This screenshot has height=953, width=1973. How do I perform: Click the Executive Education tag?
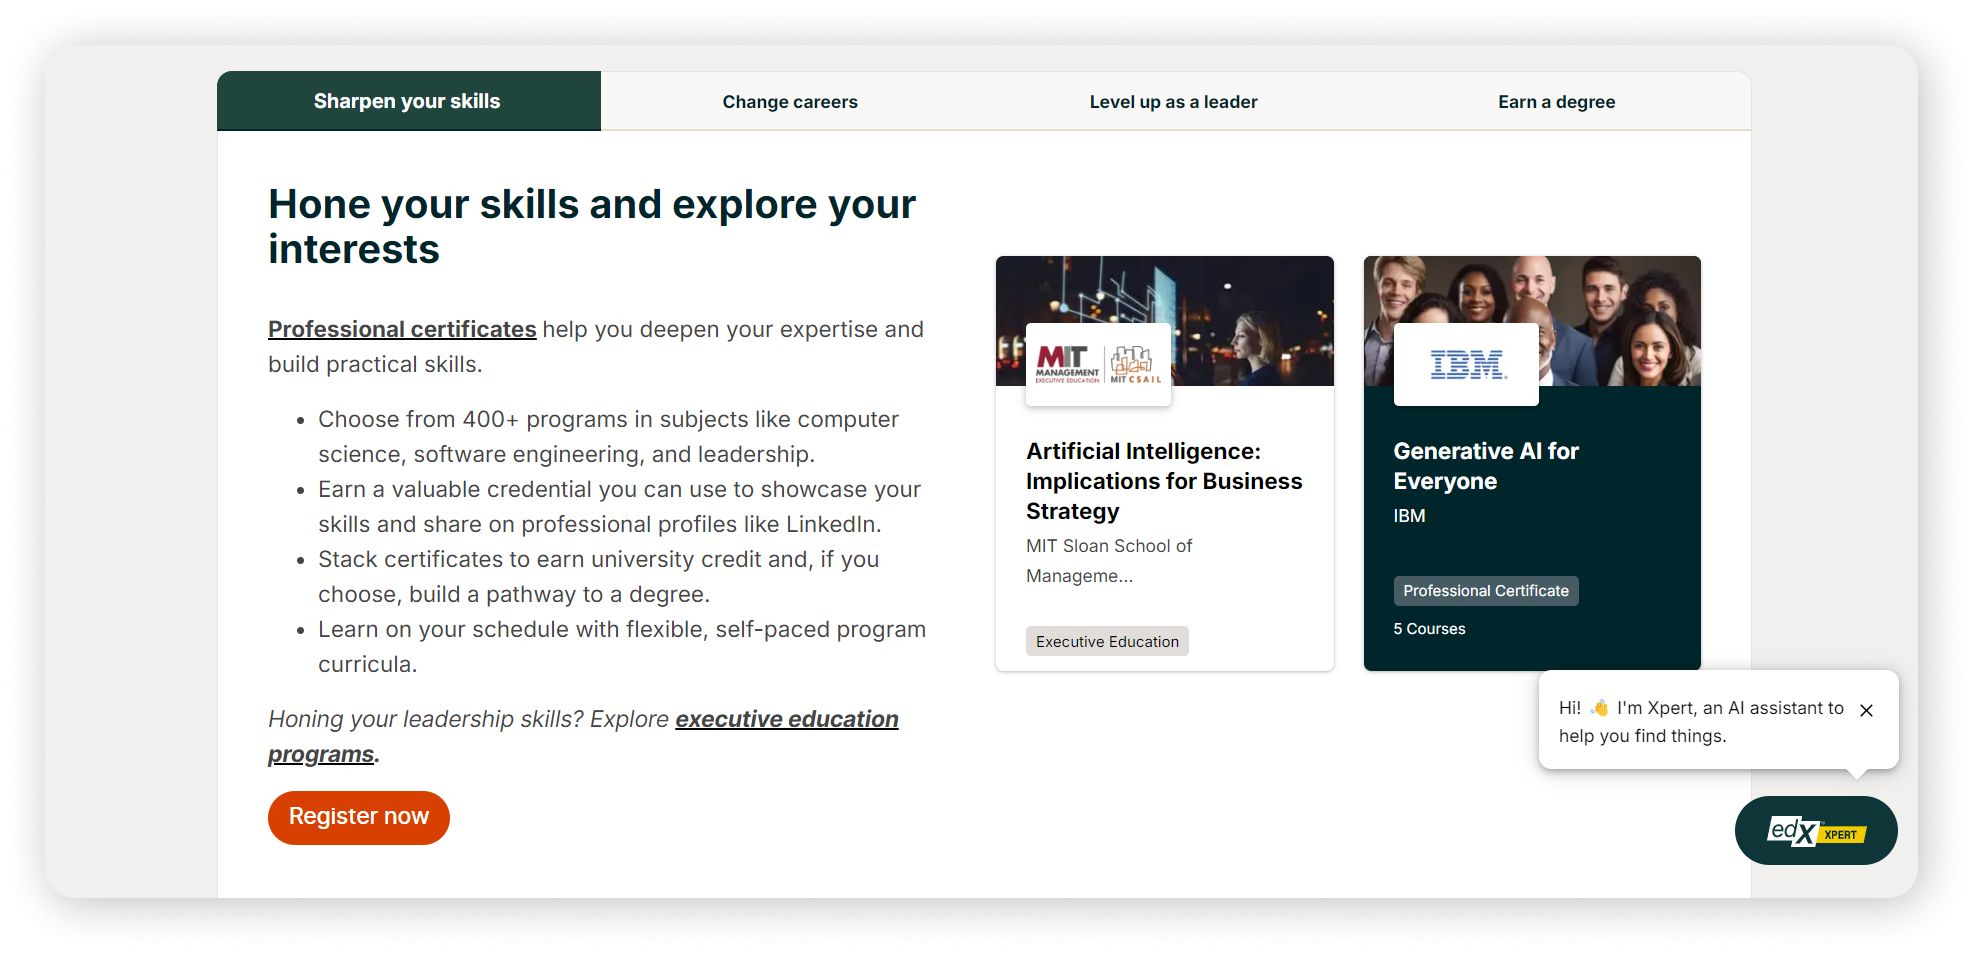coord(1106,641)
